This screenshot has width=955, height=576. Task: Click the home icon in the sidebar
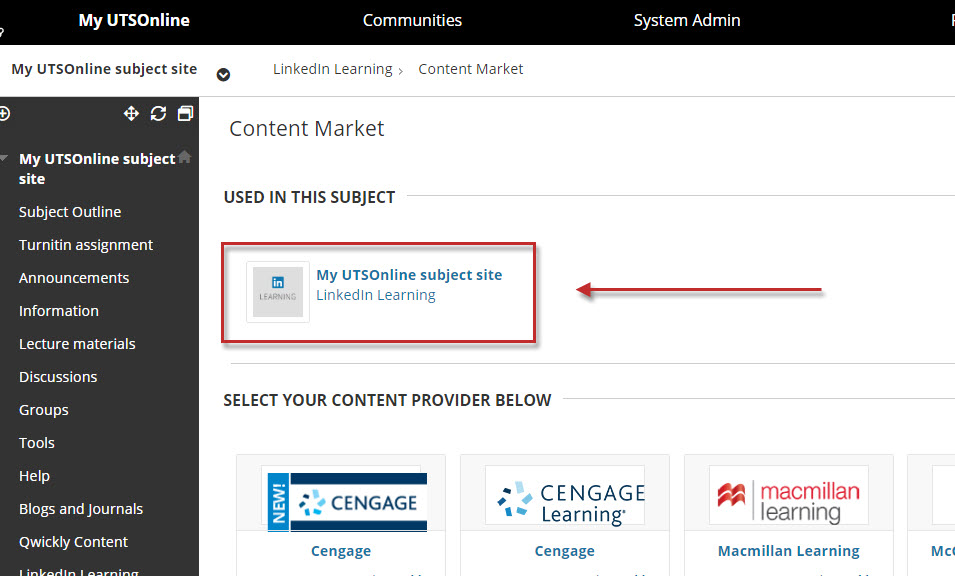point(184,157)
